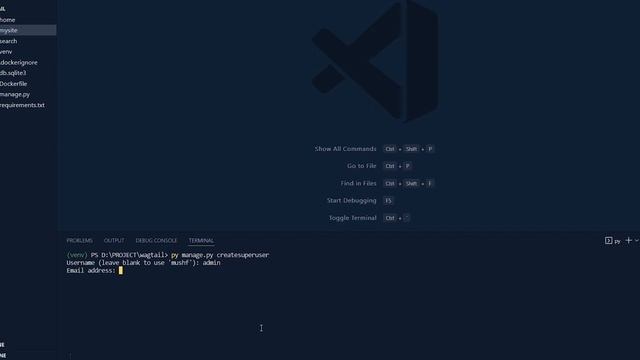Open the Debug Console tab
The width and height of the screenshot is (640, 360).
[156, 240]
